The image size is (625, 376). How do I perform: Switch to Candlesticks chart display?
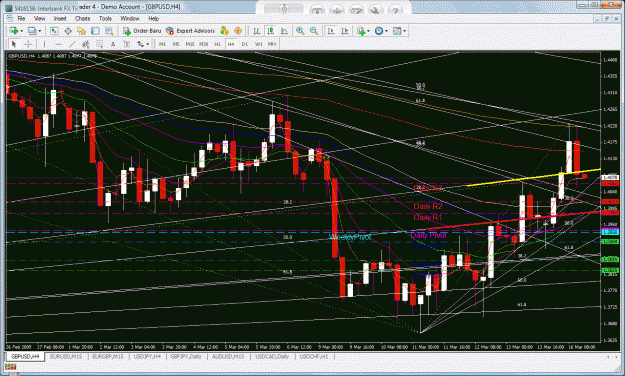pos(271,31)
